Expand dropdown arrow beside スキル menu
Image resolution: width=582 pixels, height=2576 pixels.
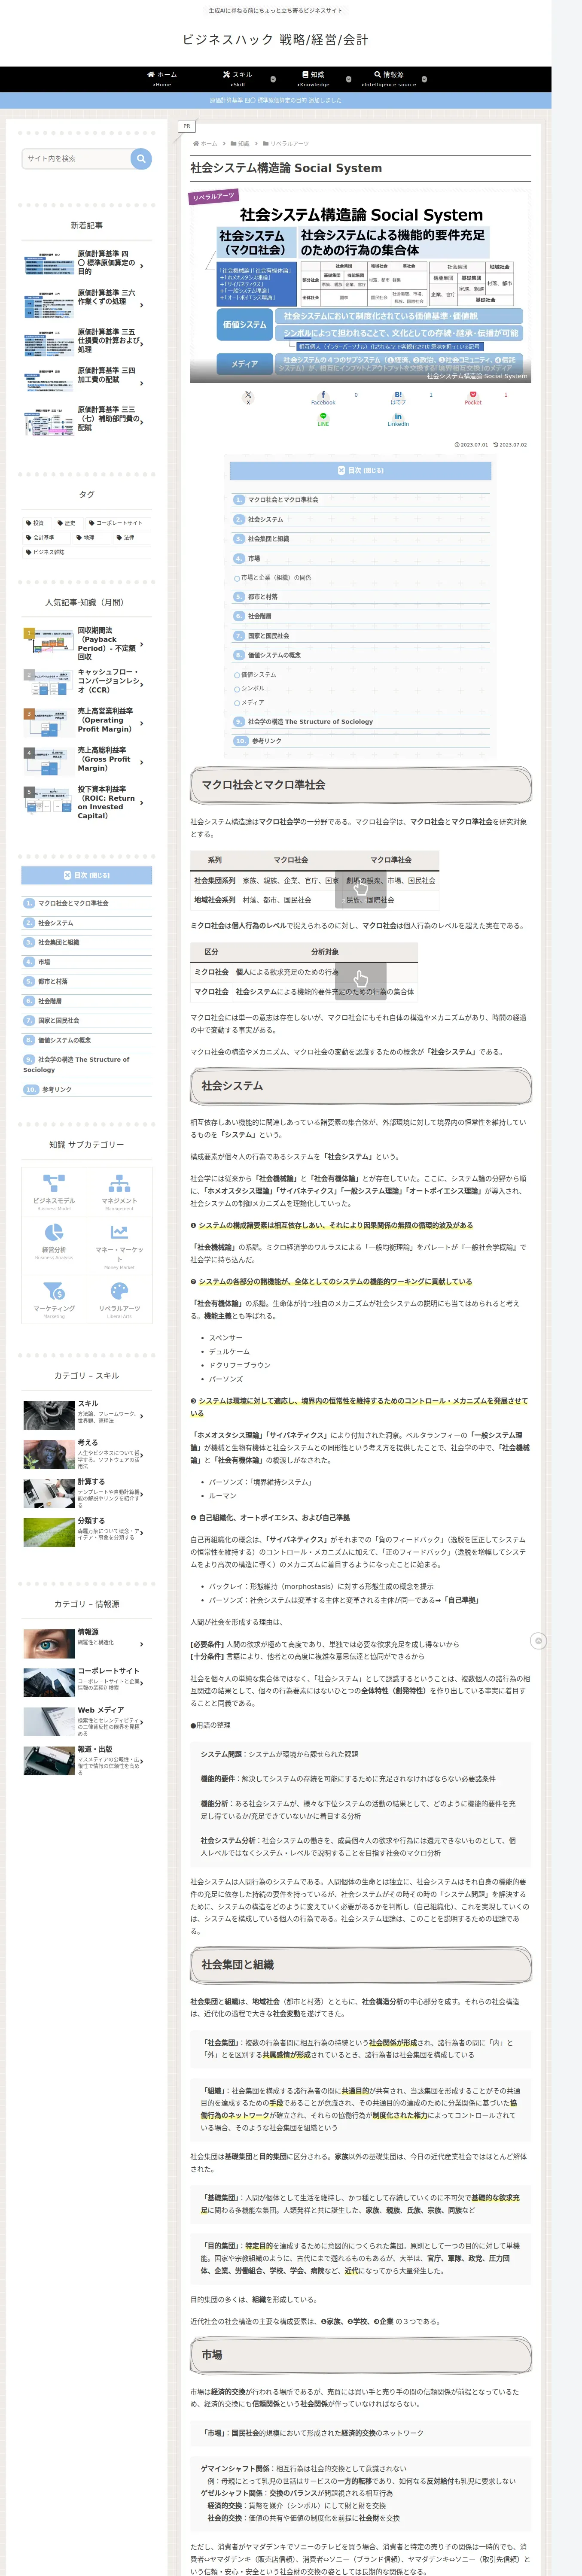click(x=273, y=79)
